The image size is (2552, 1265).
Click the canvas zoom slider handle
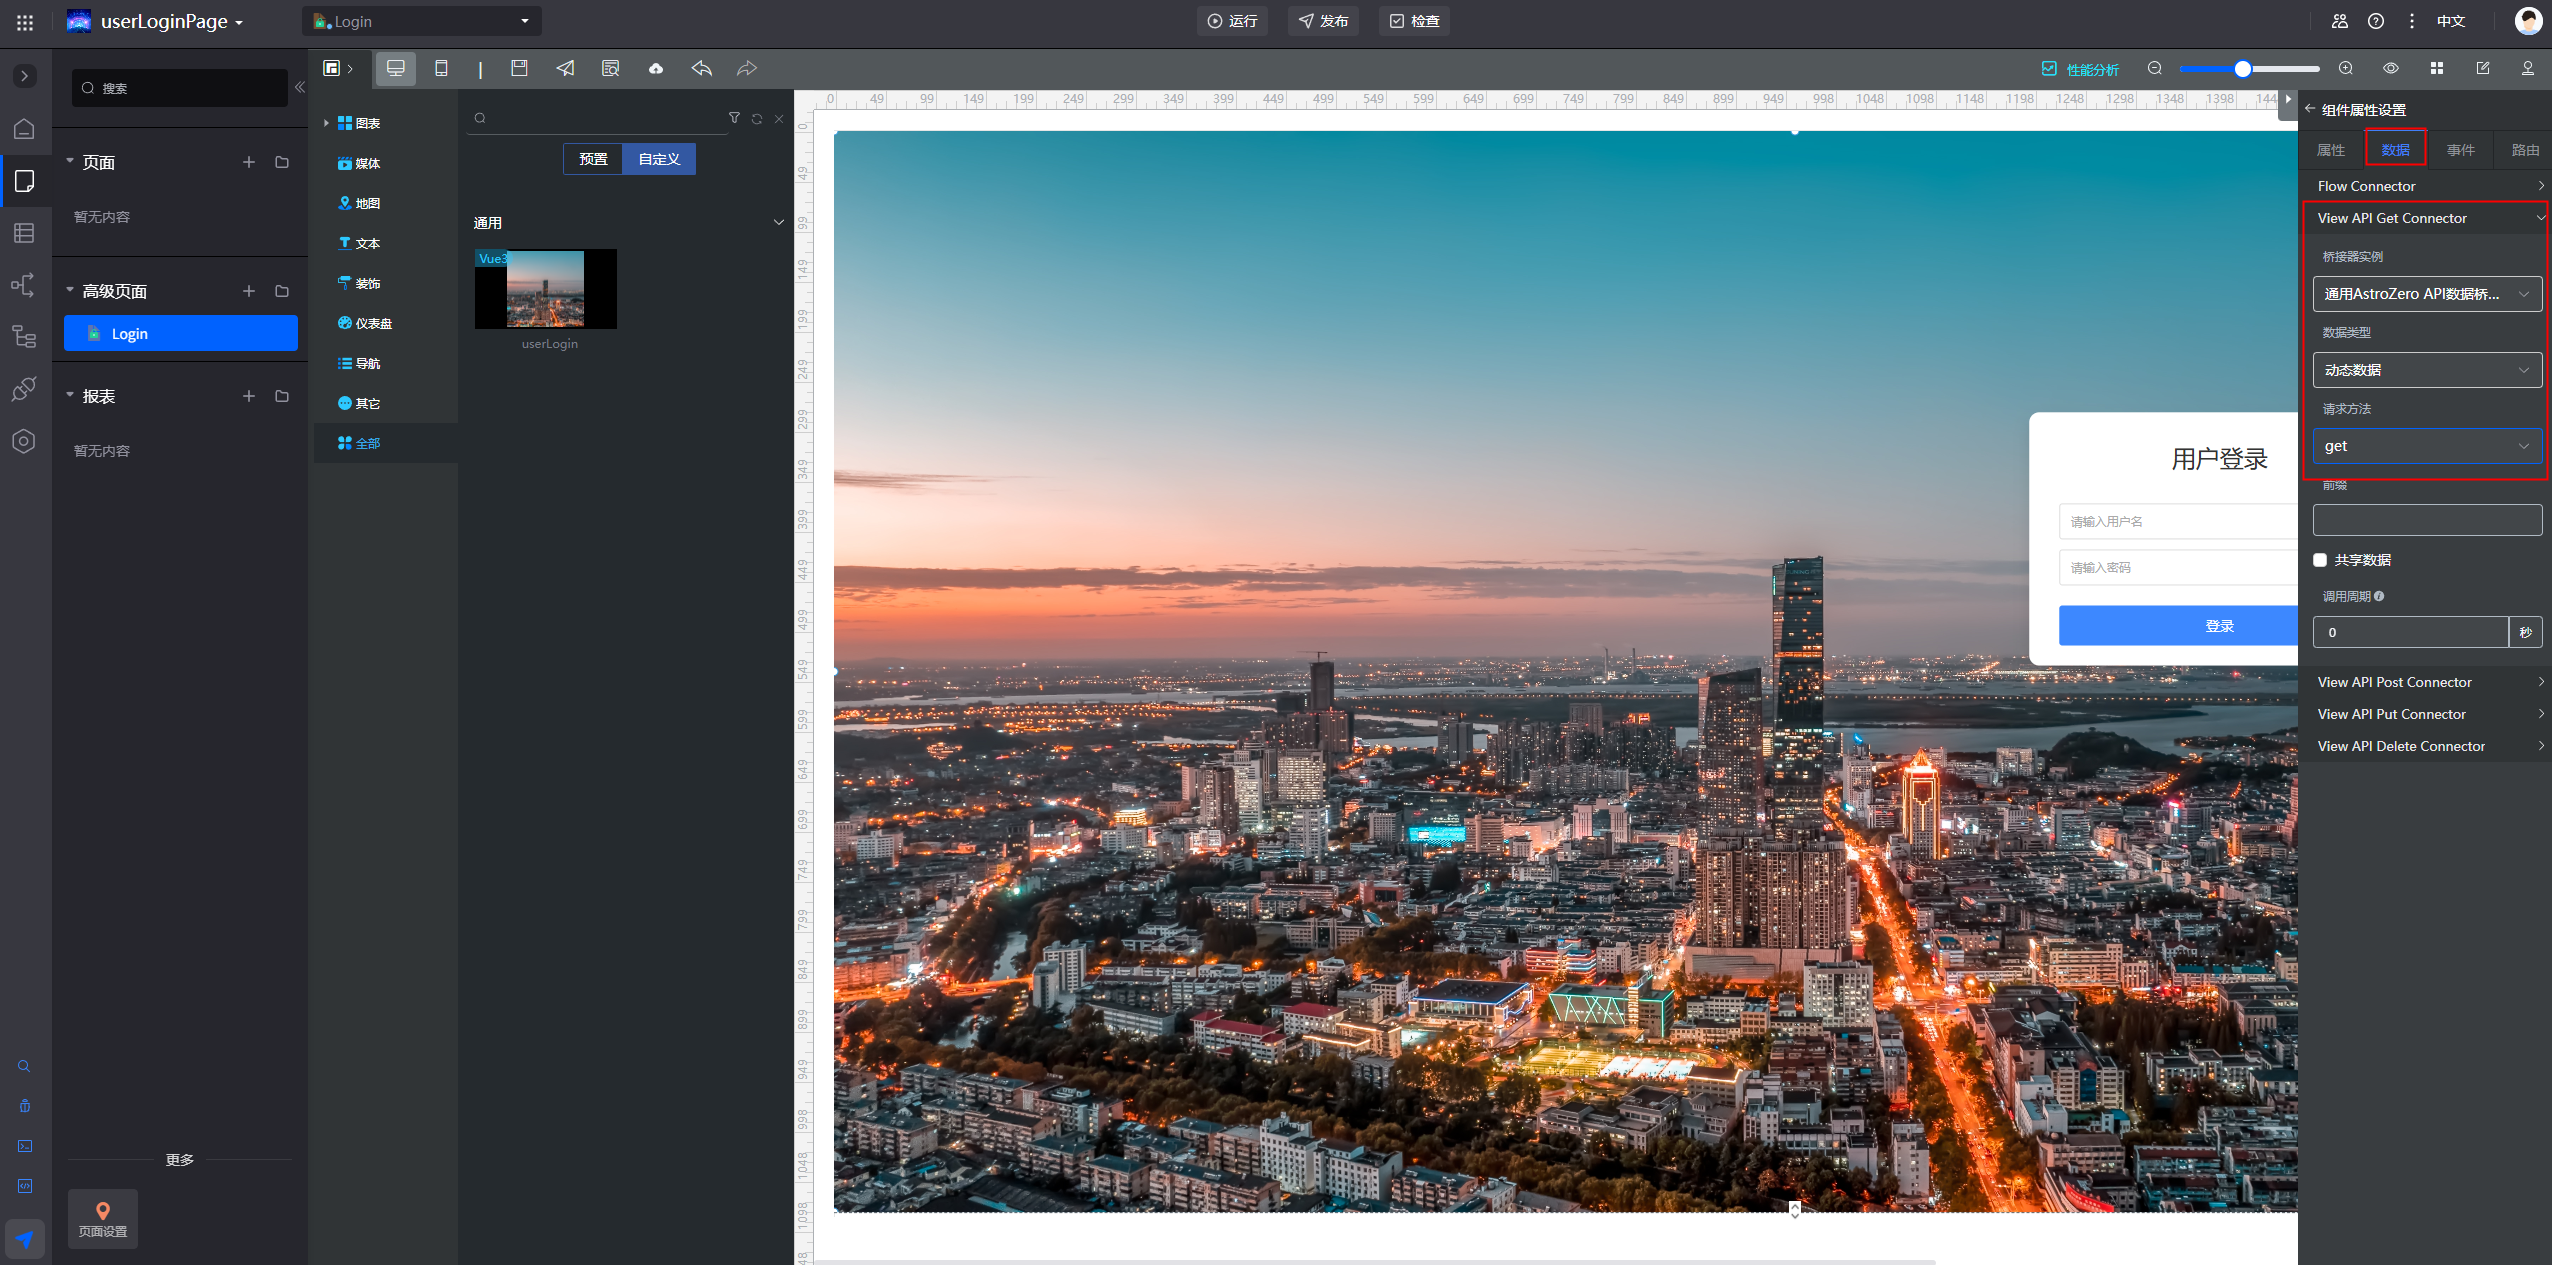click(2243, 69)
